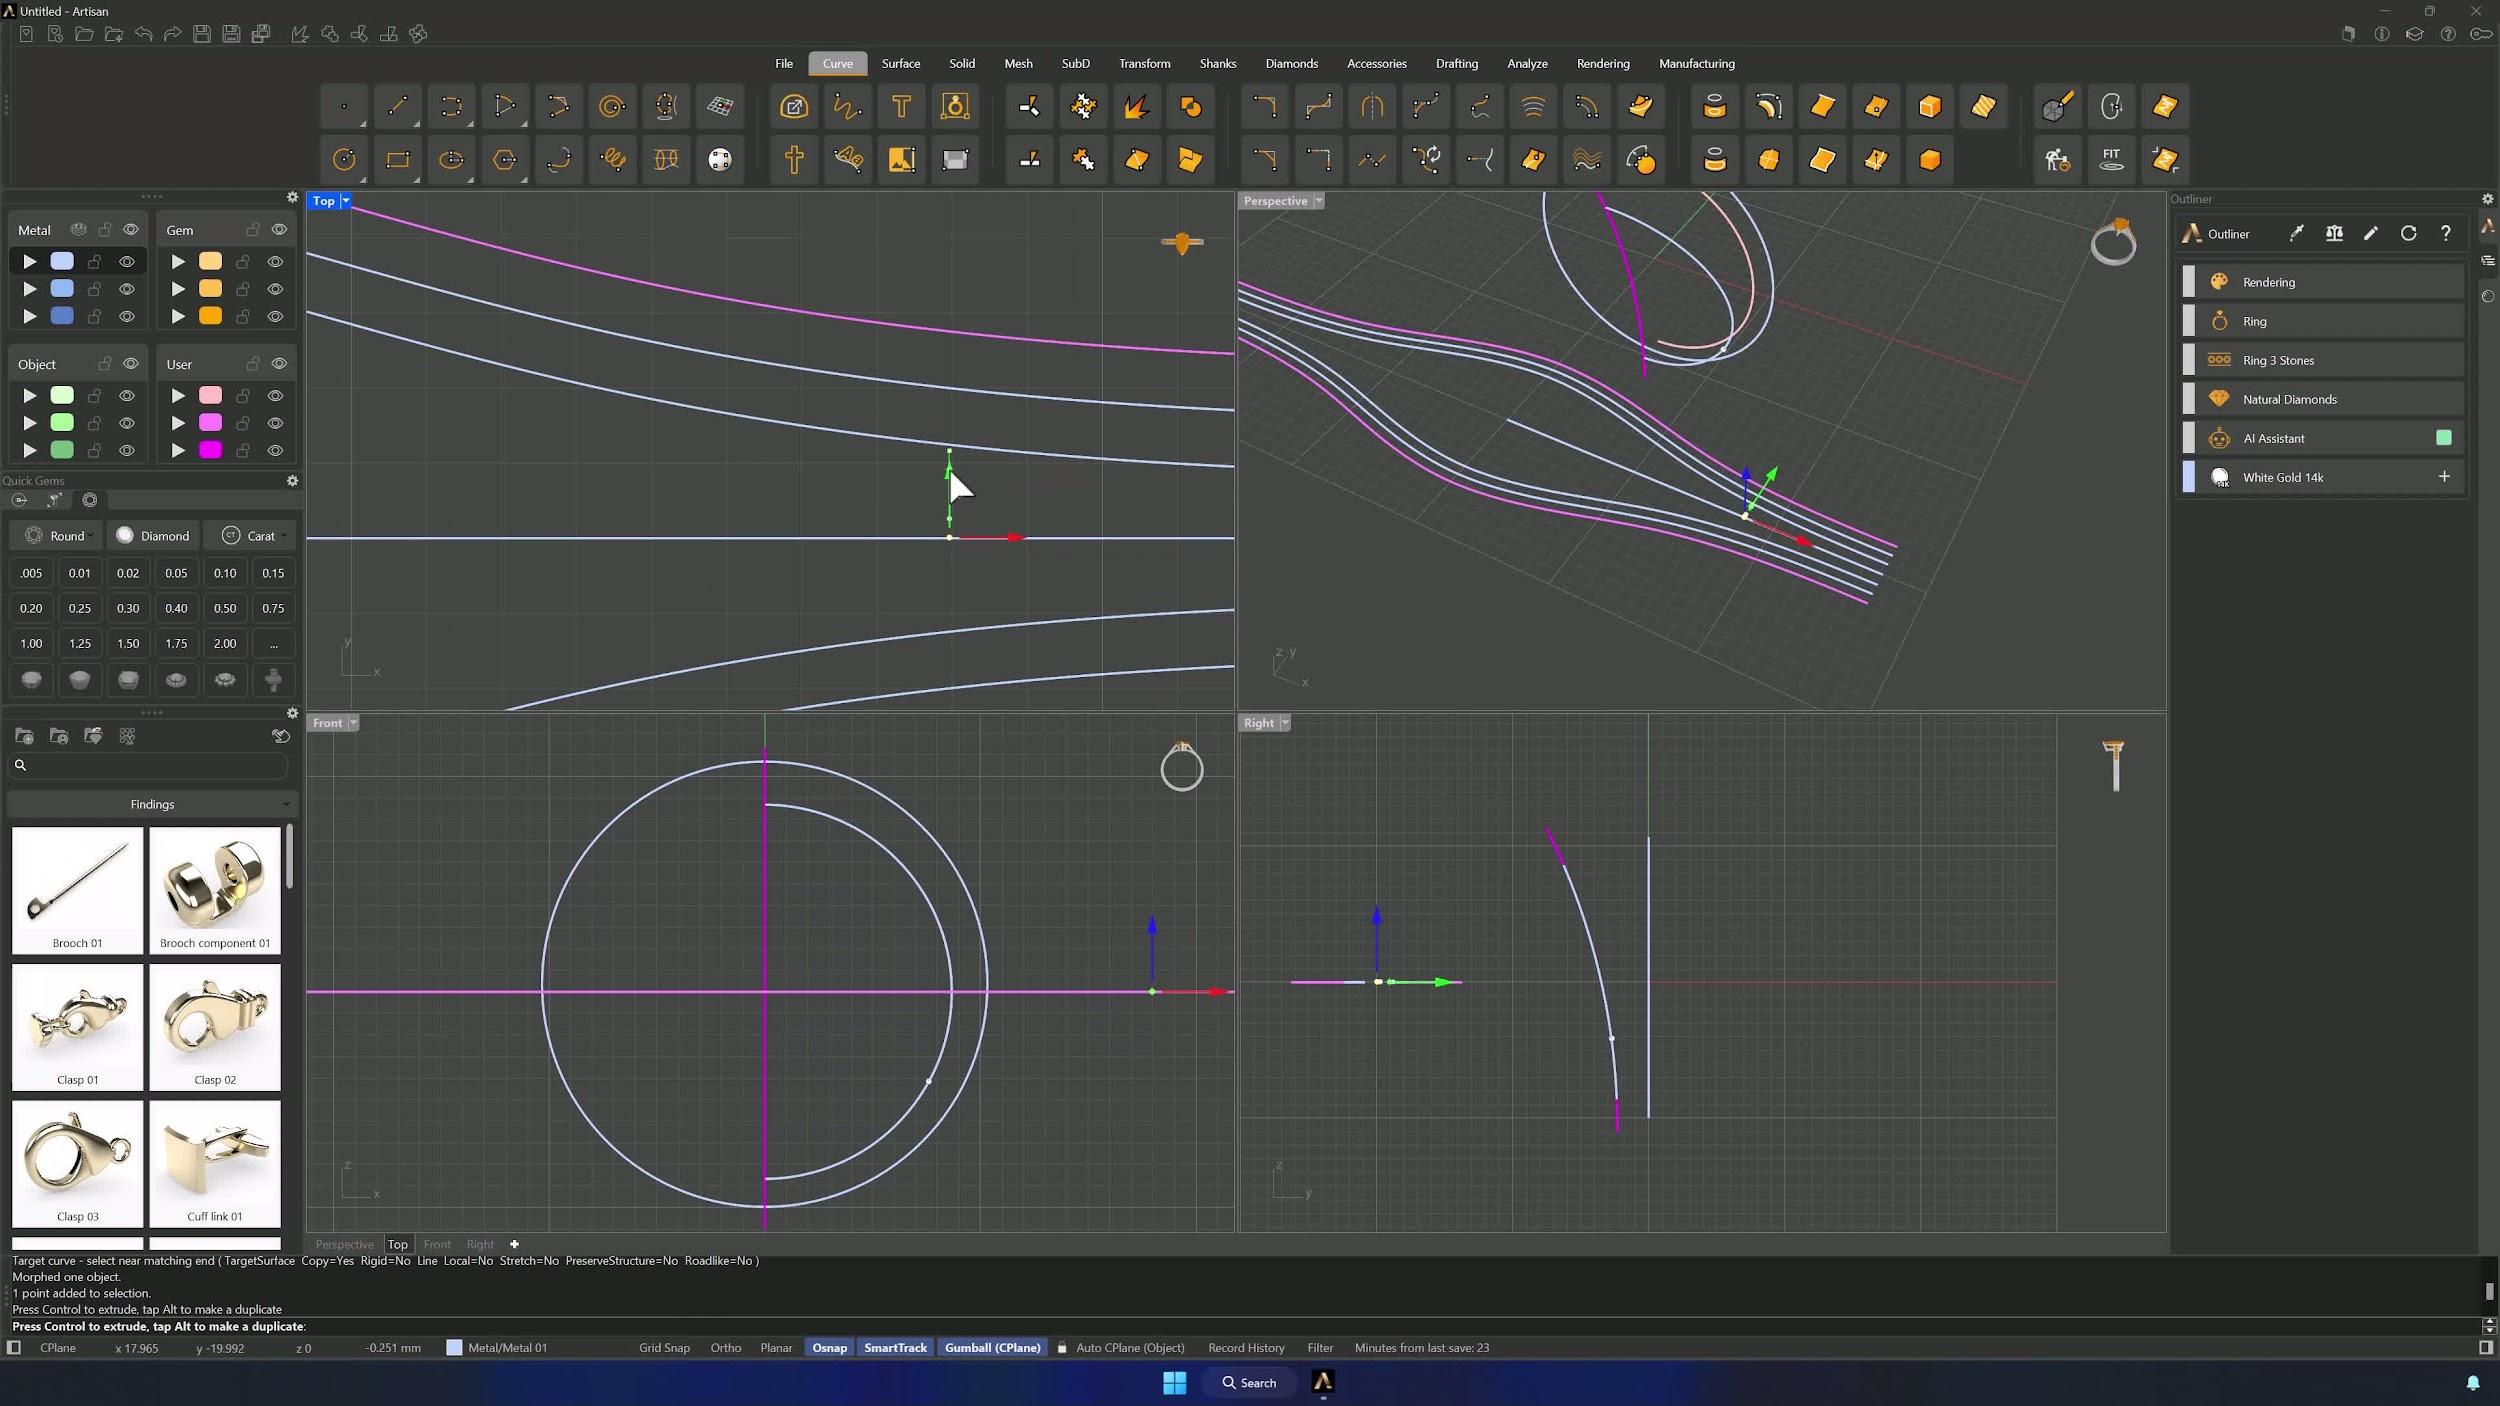Viewport: 2500px width, 1406px height.
Task: Click the white sphere with points tool
Action: [x=720, y=160]
